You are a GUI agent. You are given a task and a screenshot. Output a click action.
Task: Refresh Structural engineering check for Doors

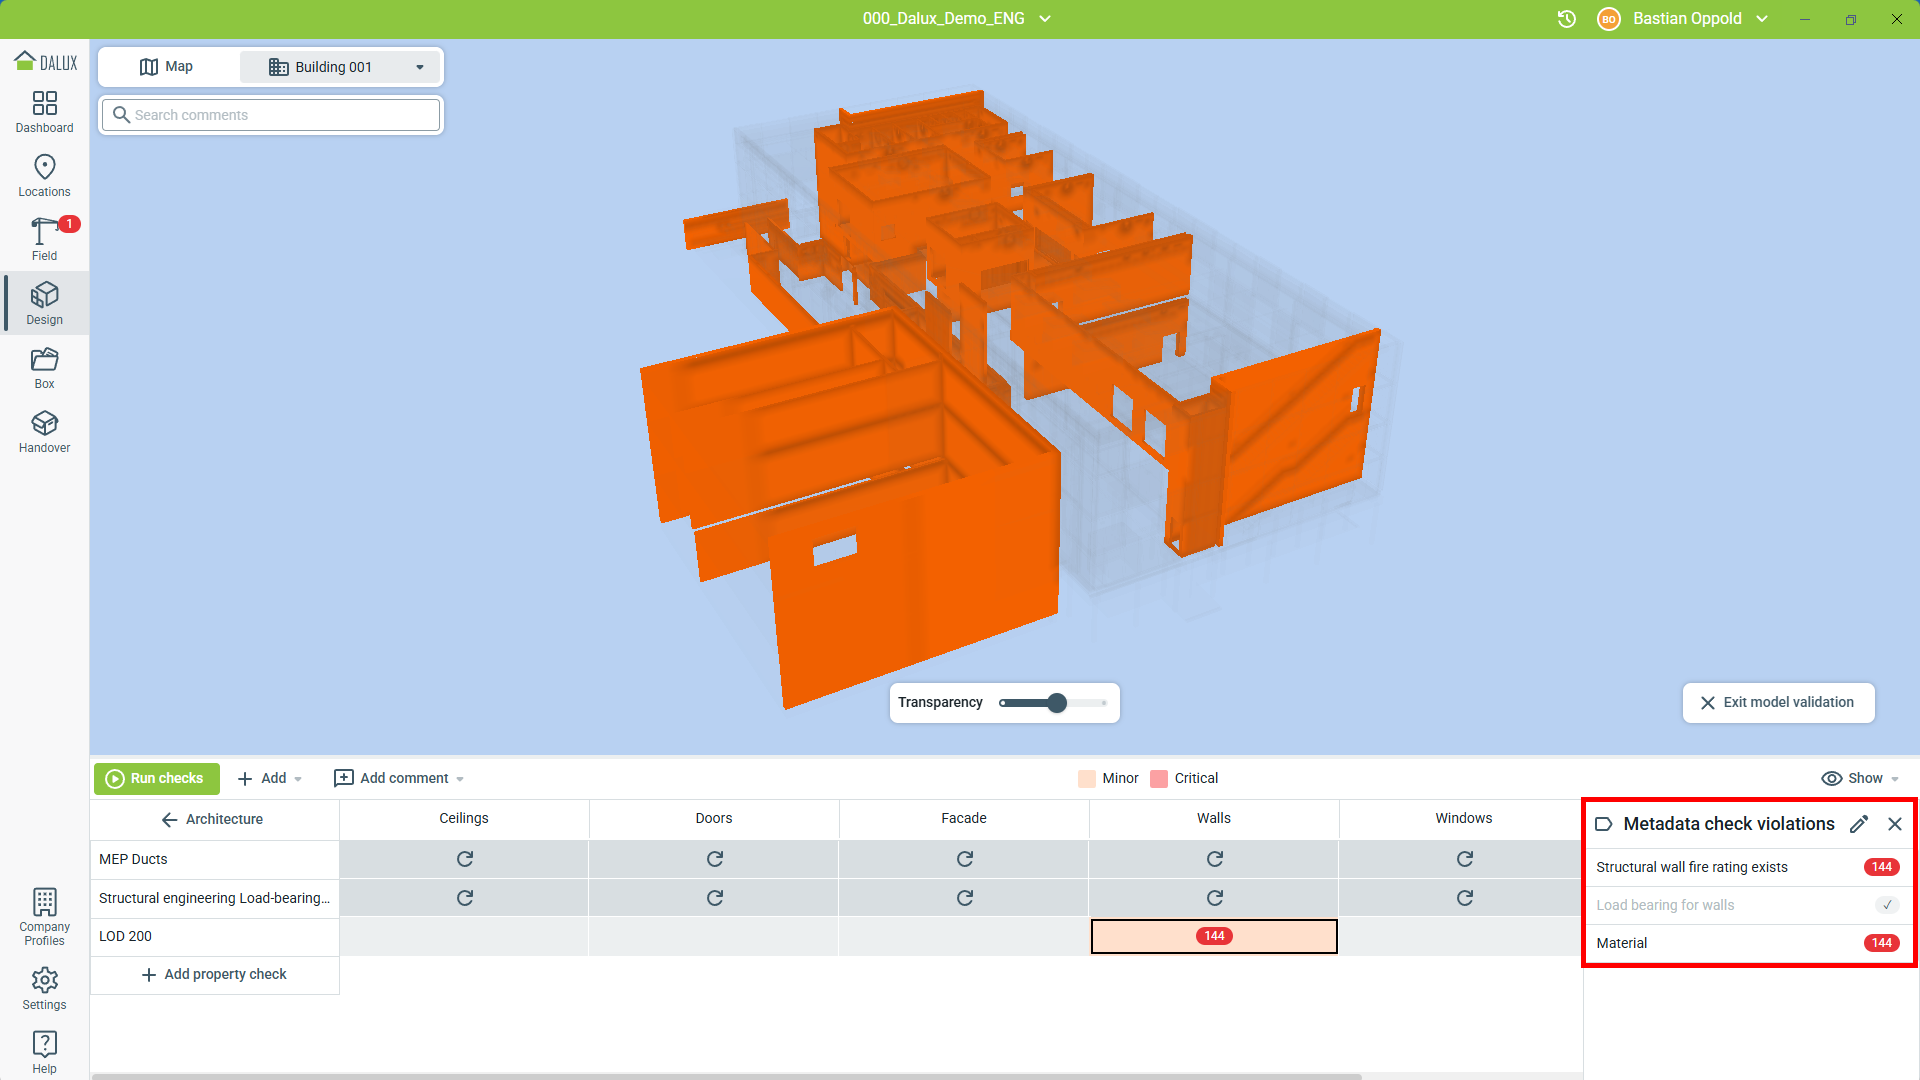[715, 898]
